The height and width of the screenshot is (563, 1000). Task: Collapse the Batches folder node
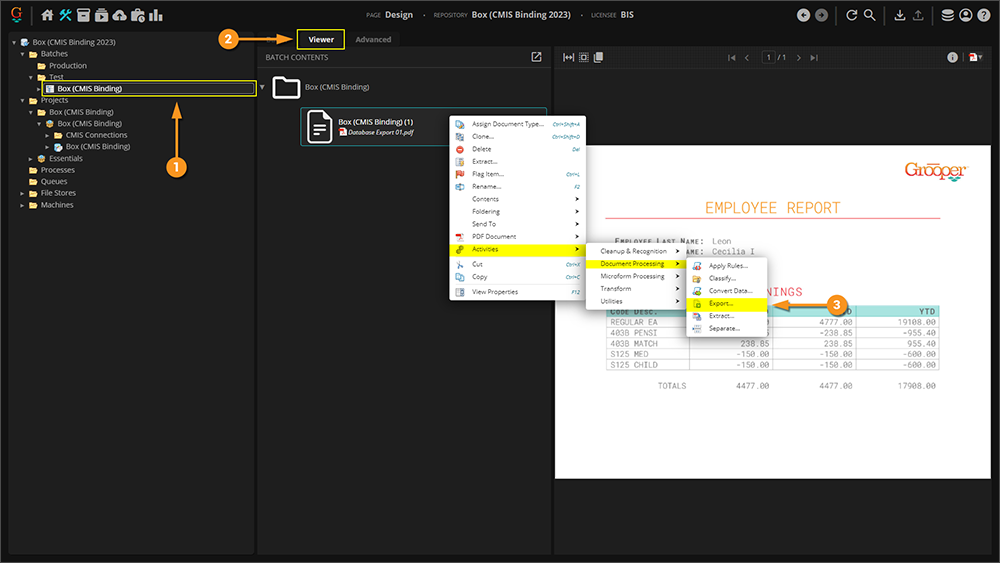pos(23,54)
